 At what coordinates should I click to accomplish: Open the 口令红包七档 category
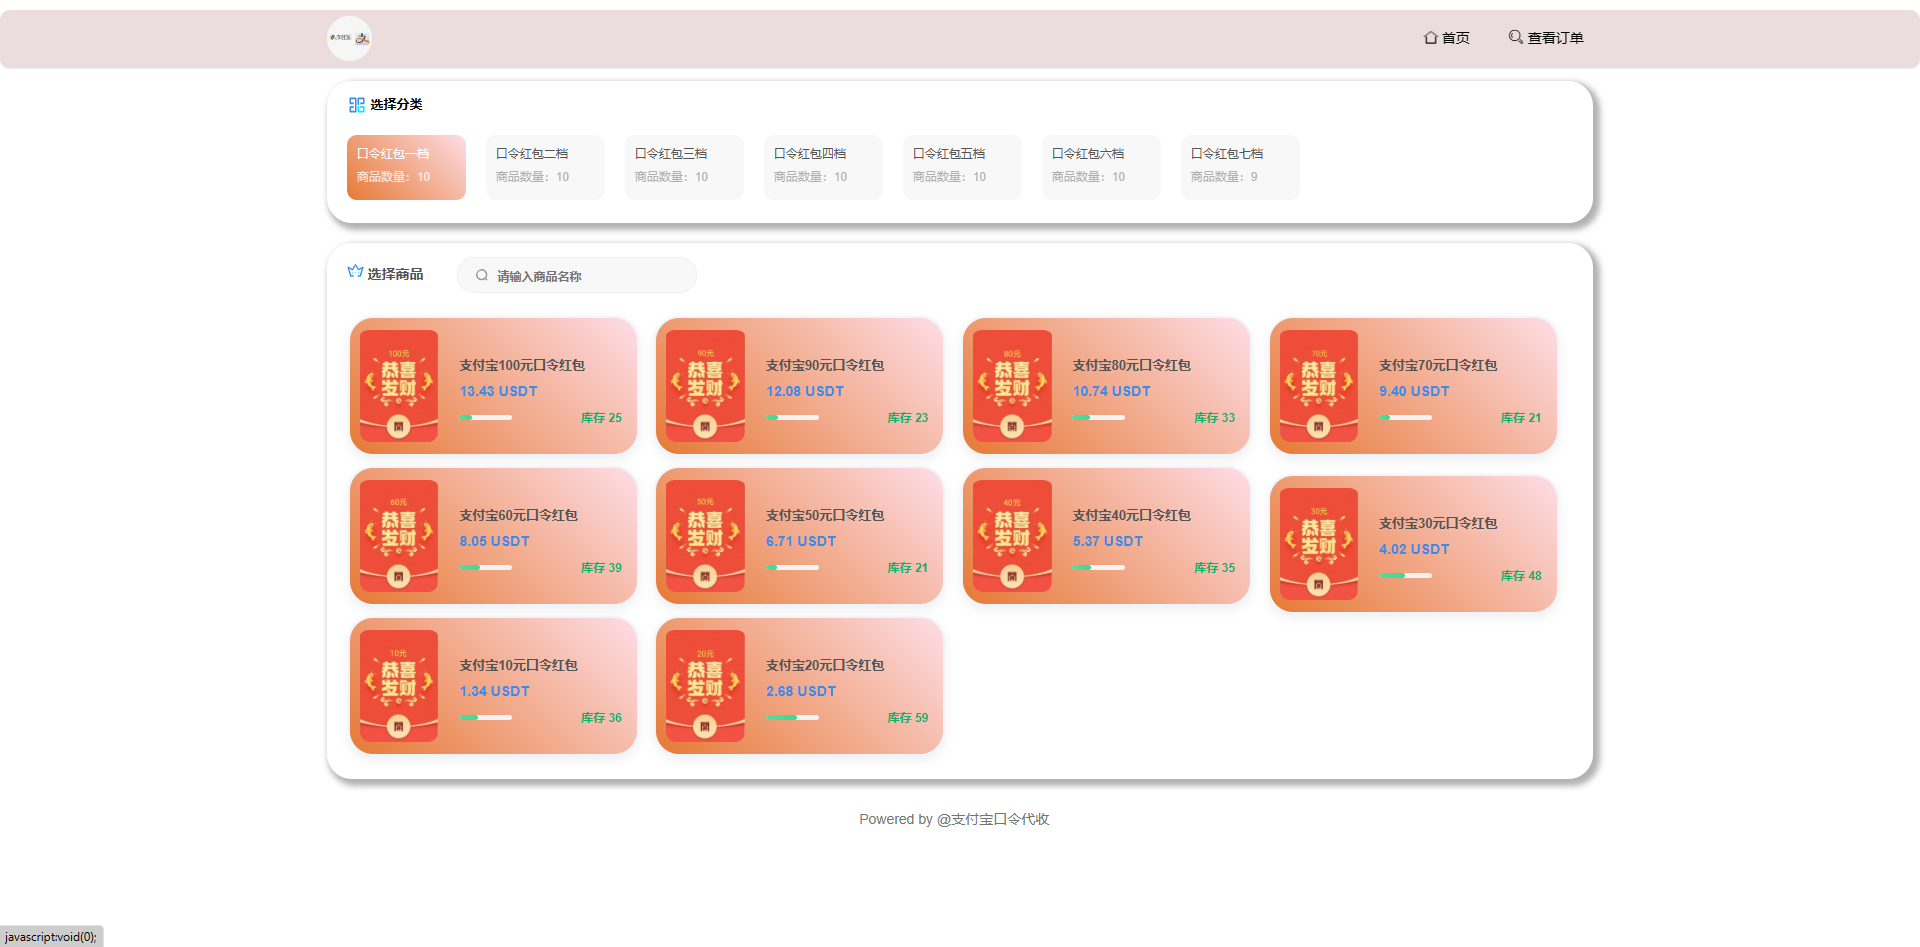tap(1240, 167)
